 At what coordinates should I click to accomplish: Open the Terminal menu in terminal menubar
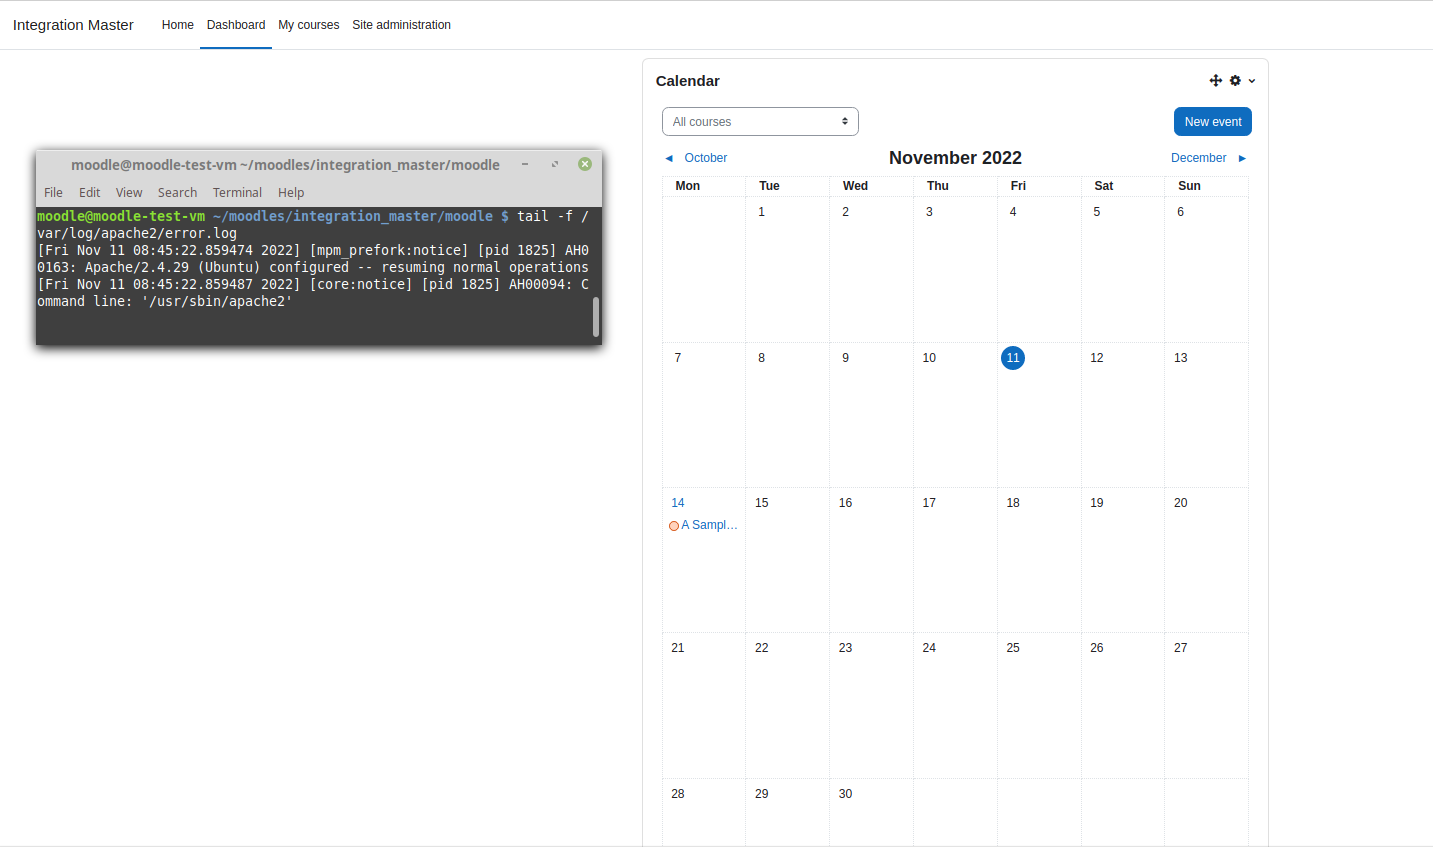click(237, 193)
